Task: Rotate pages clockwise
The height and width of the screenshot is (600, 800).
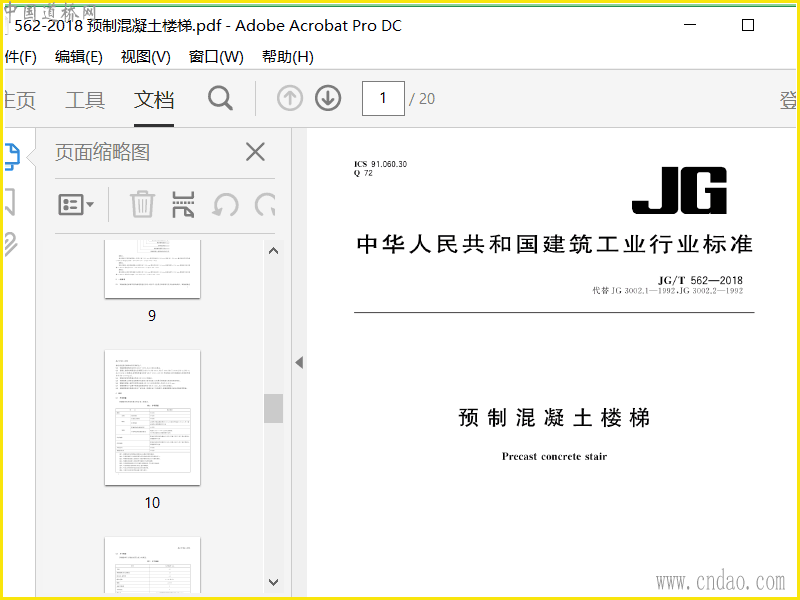Action: (265, 205)
